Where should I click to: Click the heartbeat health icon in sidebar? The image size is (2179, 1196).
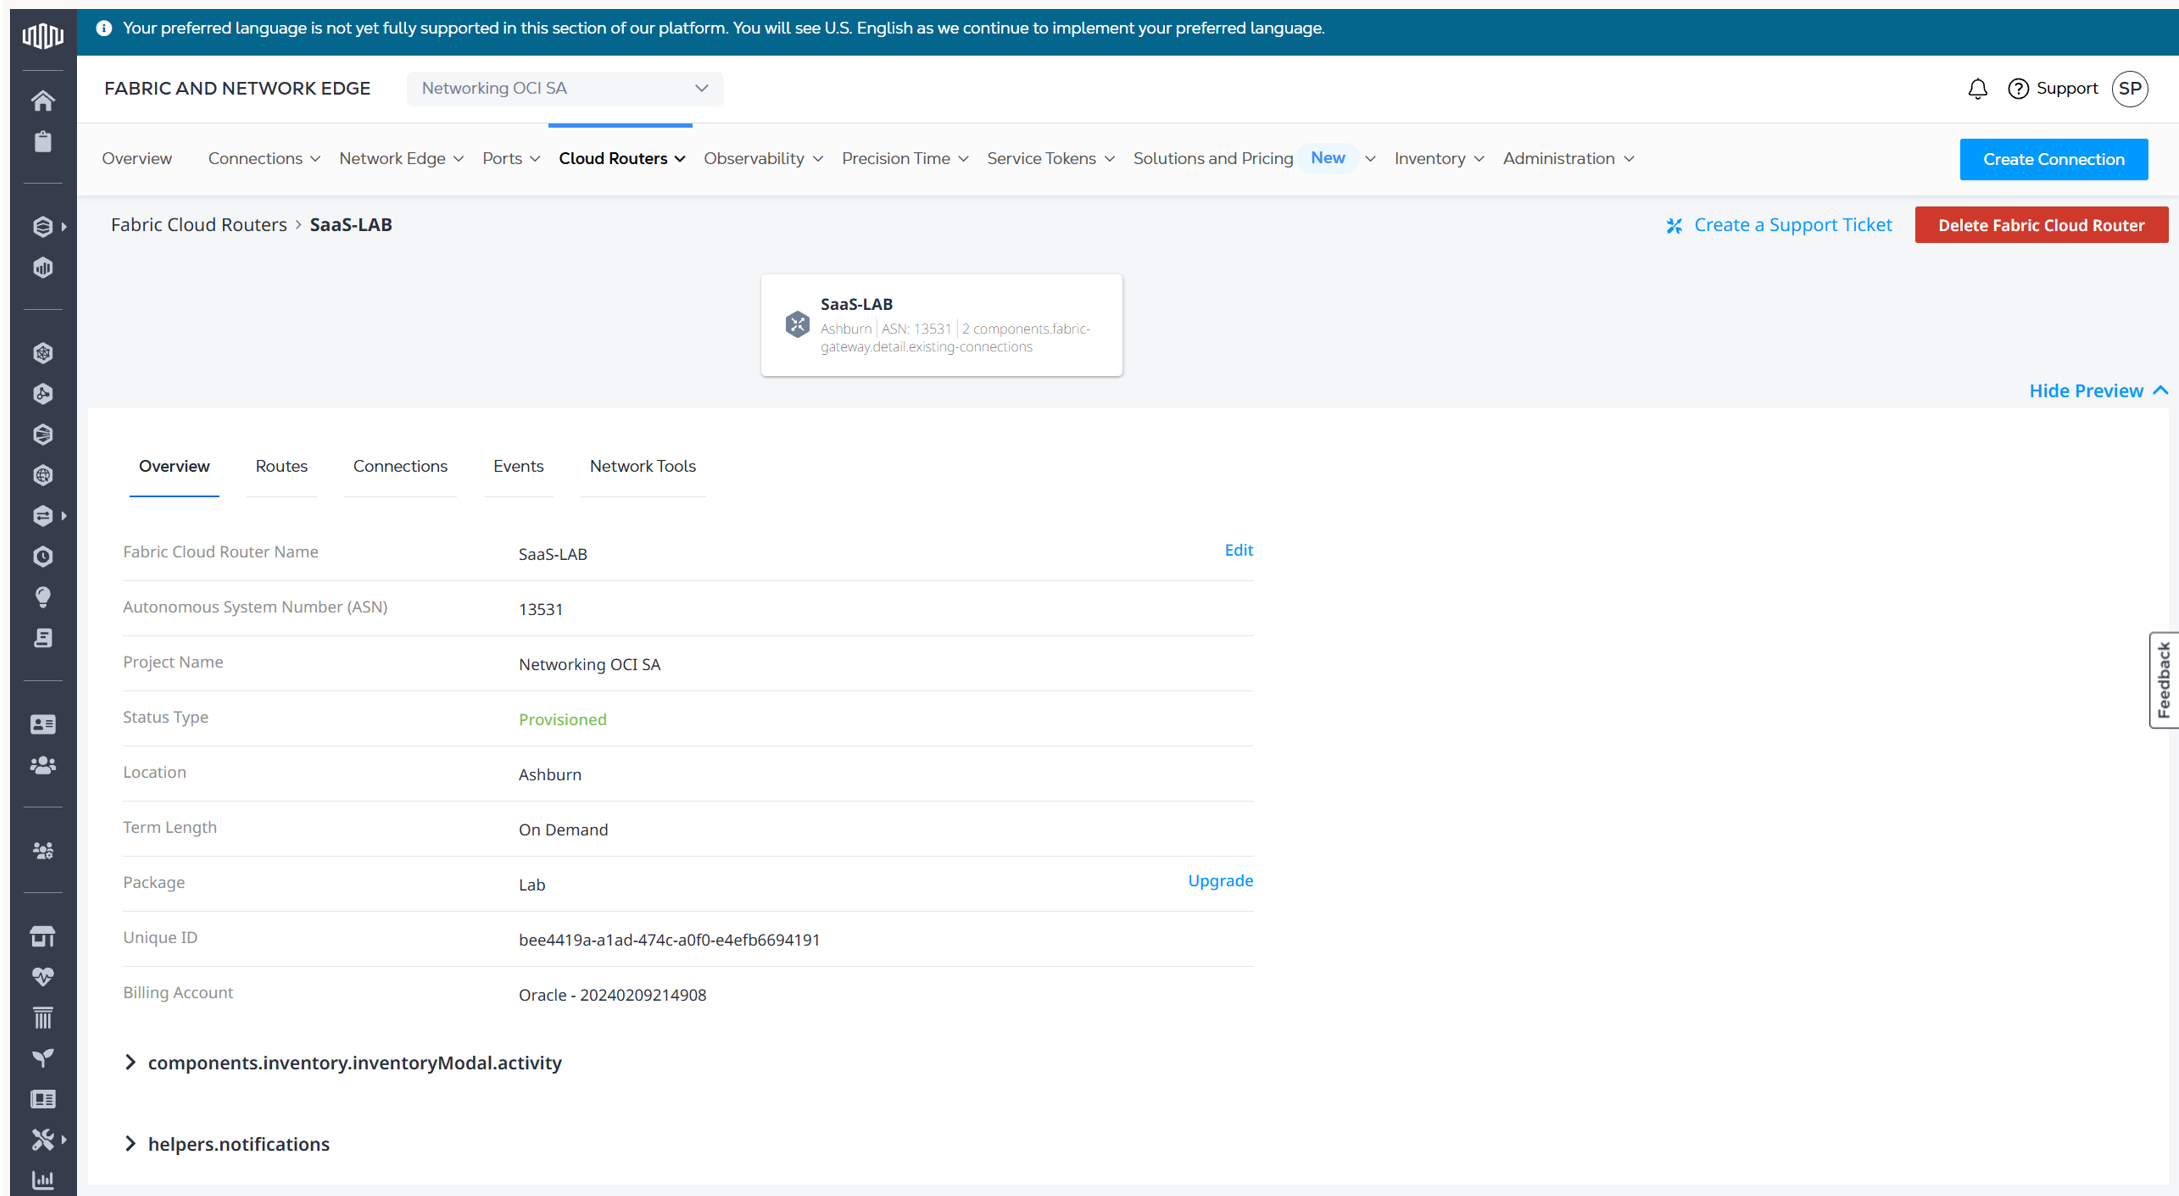pyautogui.click(x=42, y=977)
